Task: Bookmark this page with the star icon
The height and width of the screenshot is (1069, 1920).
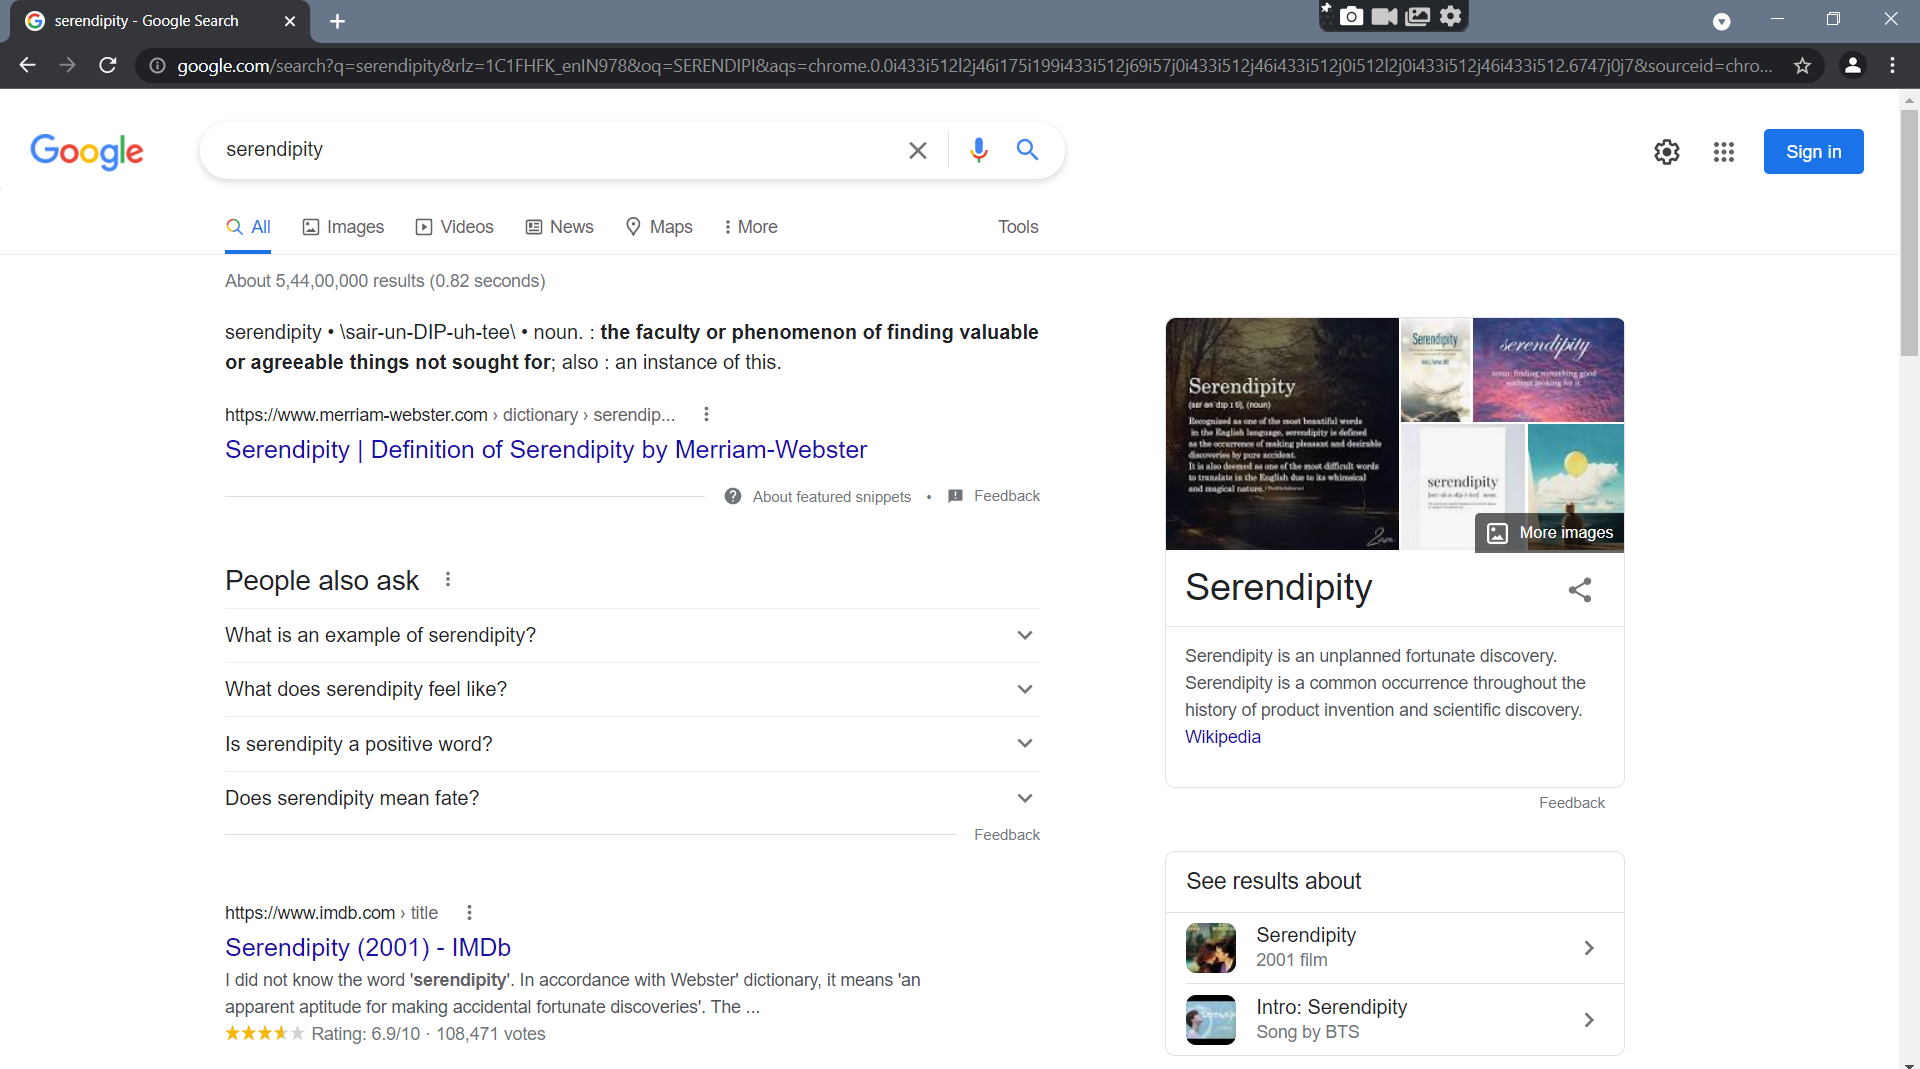Action: (1802, 66)
